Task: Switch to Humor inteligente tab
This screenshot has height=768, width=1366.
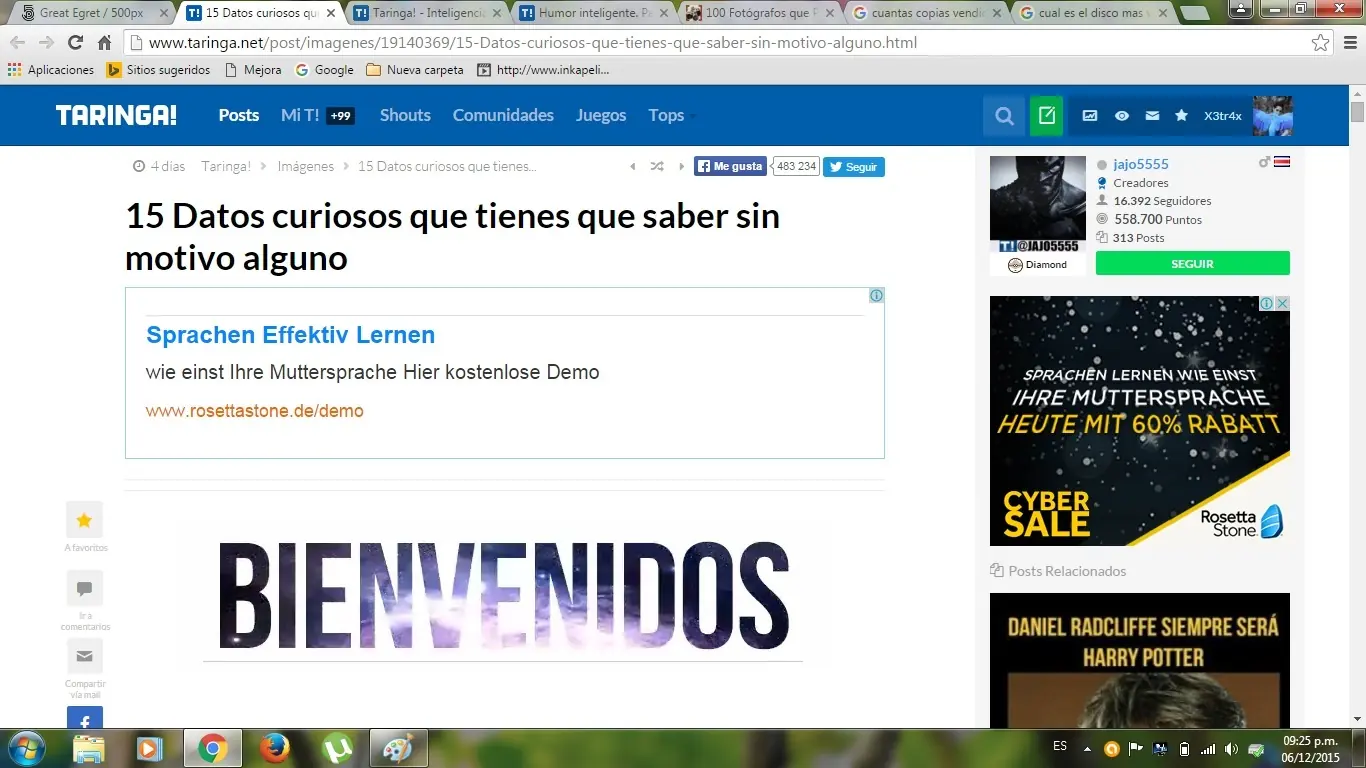Action: [594, 14]
